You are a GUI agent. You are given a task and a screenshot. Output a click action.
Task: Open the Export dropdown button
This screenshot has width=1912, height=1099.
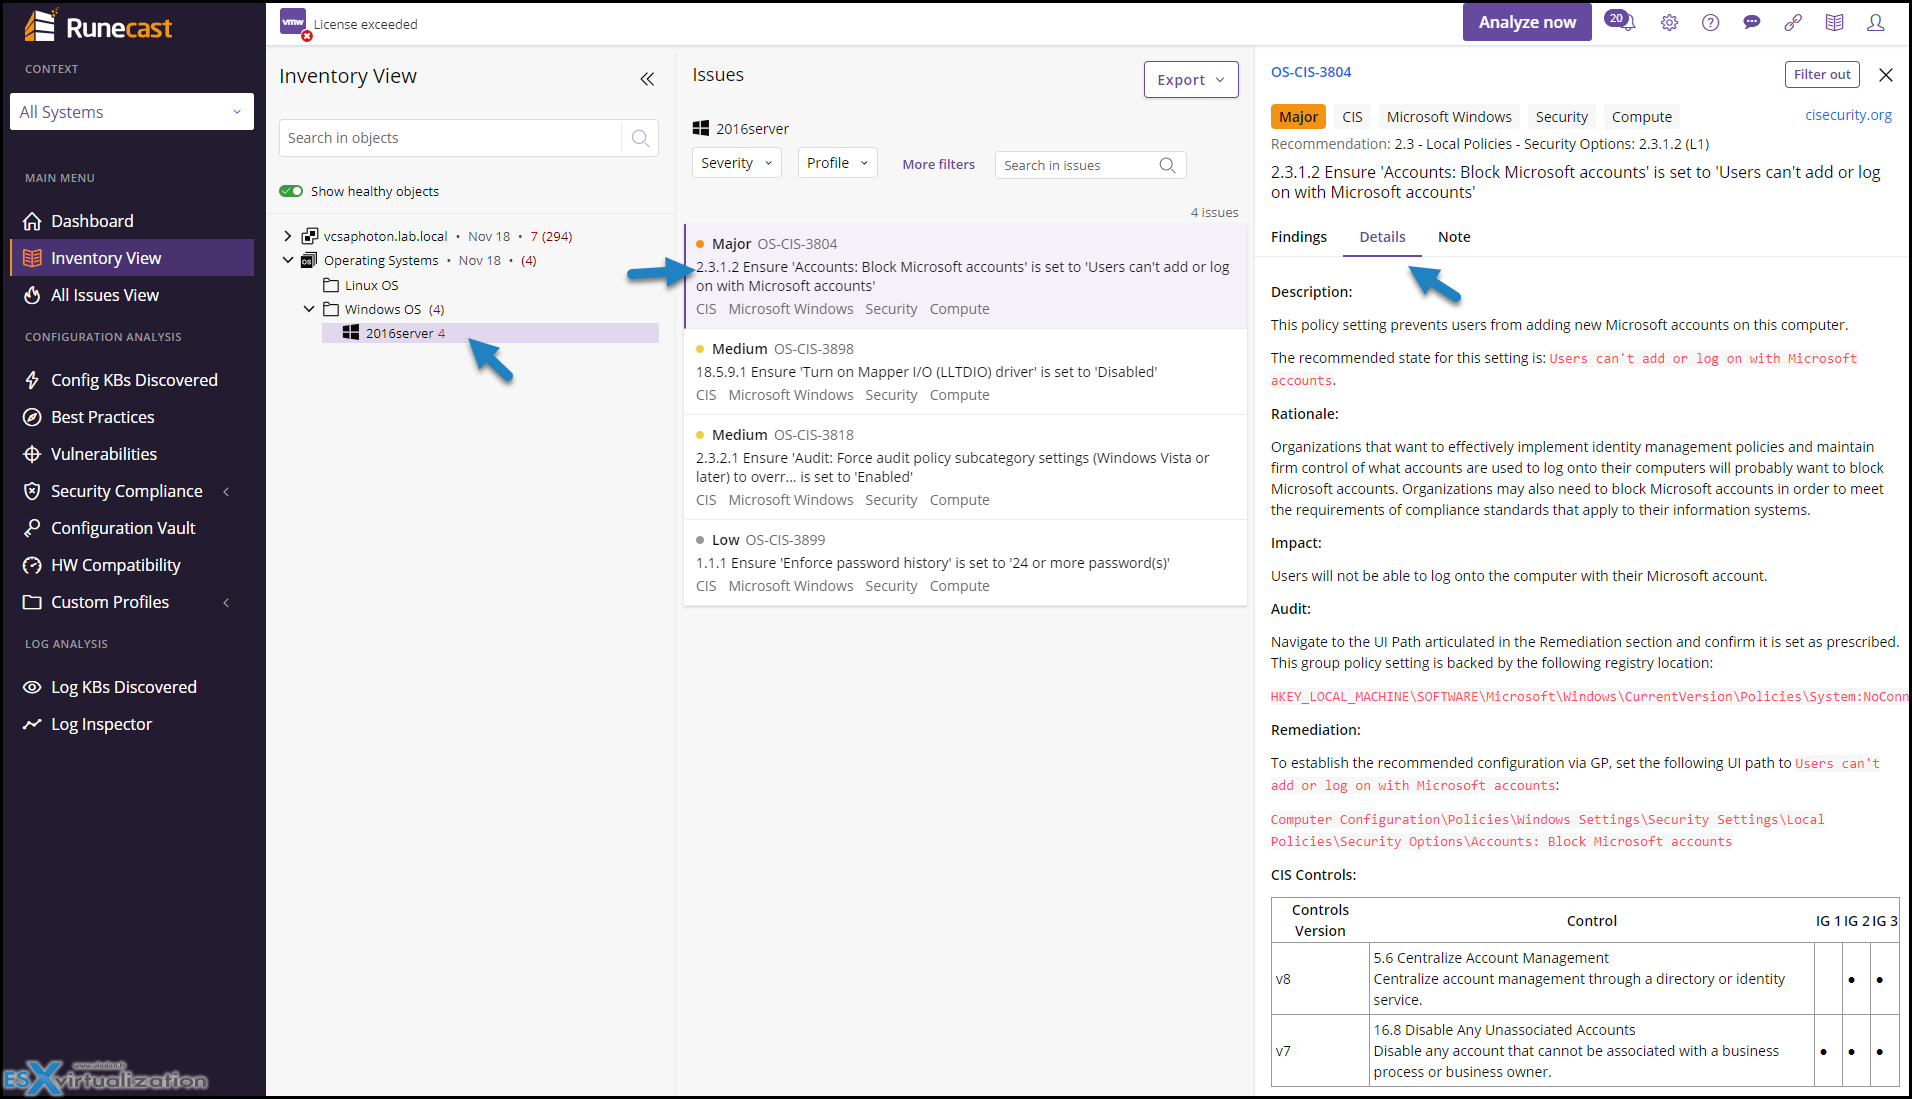(x=1191, y=80)
